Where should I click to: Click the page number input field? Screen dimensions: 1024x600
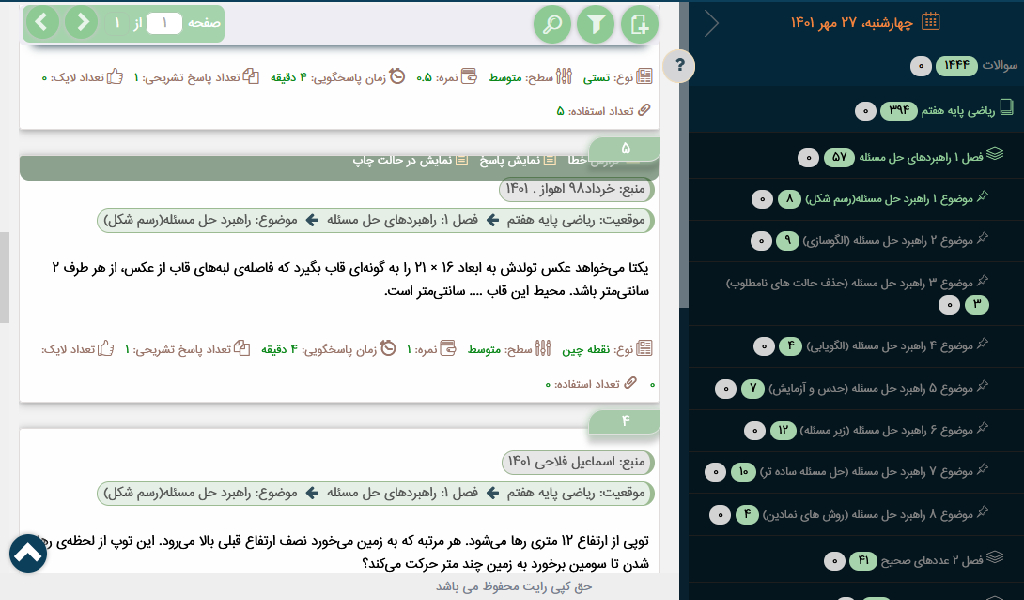tap(164, 23)
